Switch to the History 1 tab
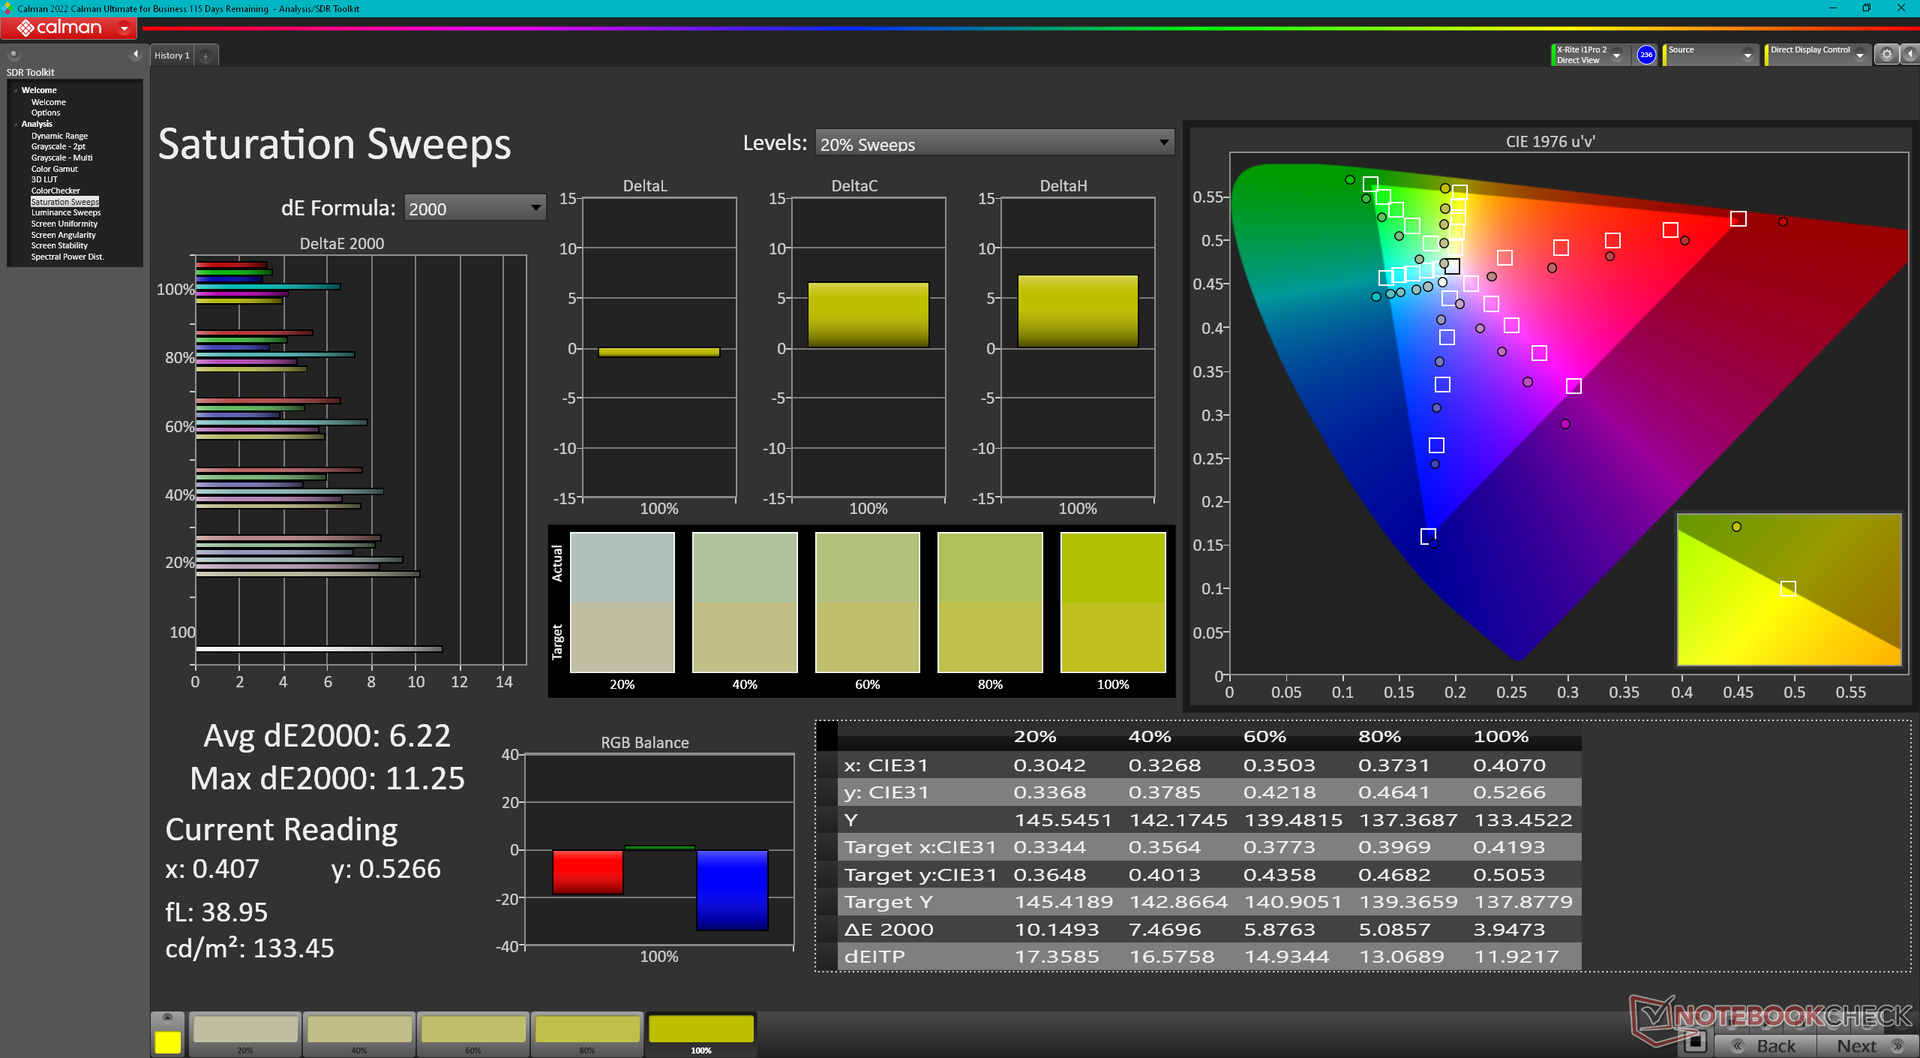Screen dimensions: 1920x1058 [172, 56]
